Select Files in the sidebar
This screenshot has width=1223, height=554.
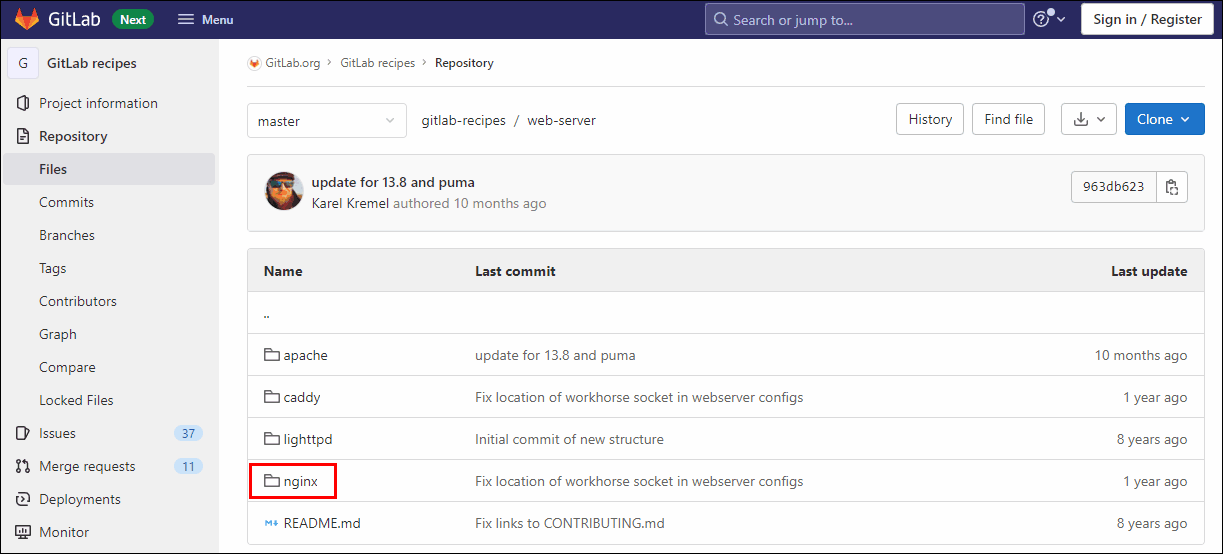click(109, 169)
